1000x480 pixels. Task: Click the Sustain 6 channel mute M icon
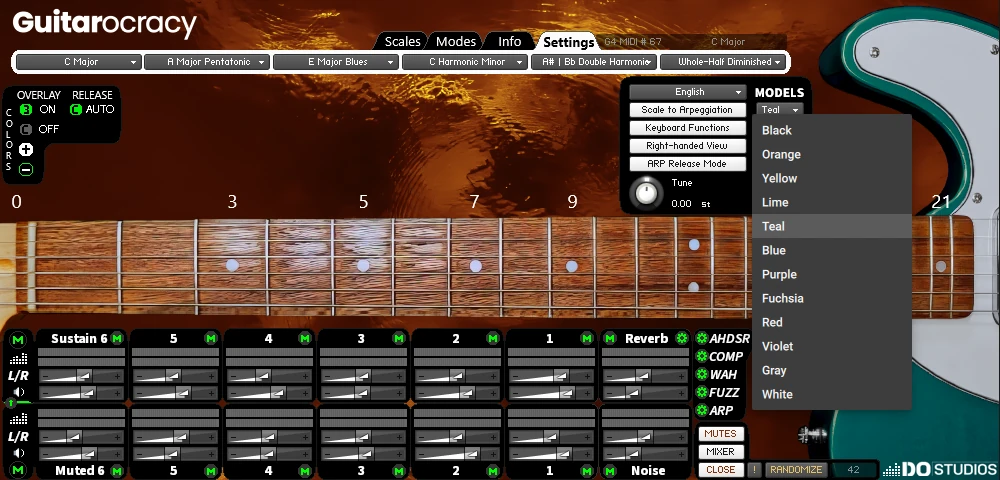coord(117,338)
